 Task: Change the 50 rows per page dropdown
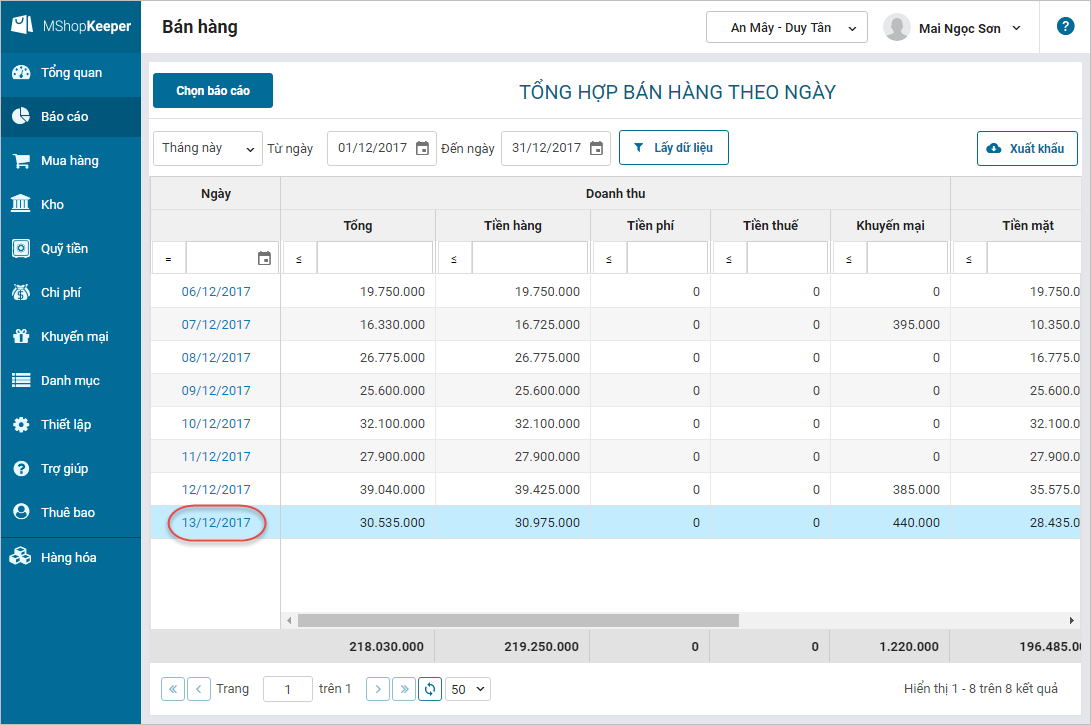pos(468,689)
